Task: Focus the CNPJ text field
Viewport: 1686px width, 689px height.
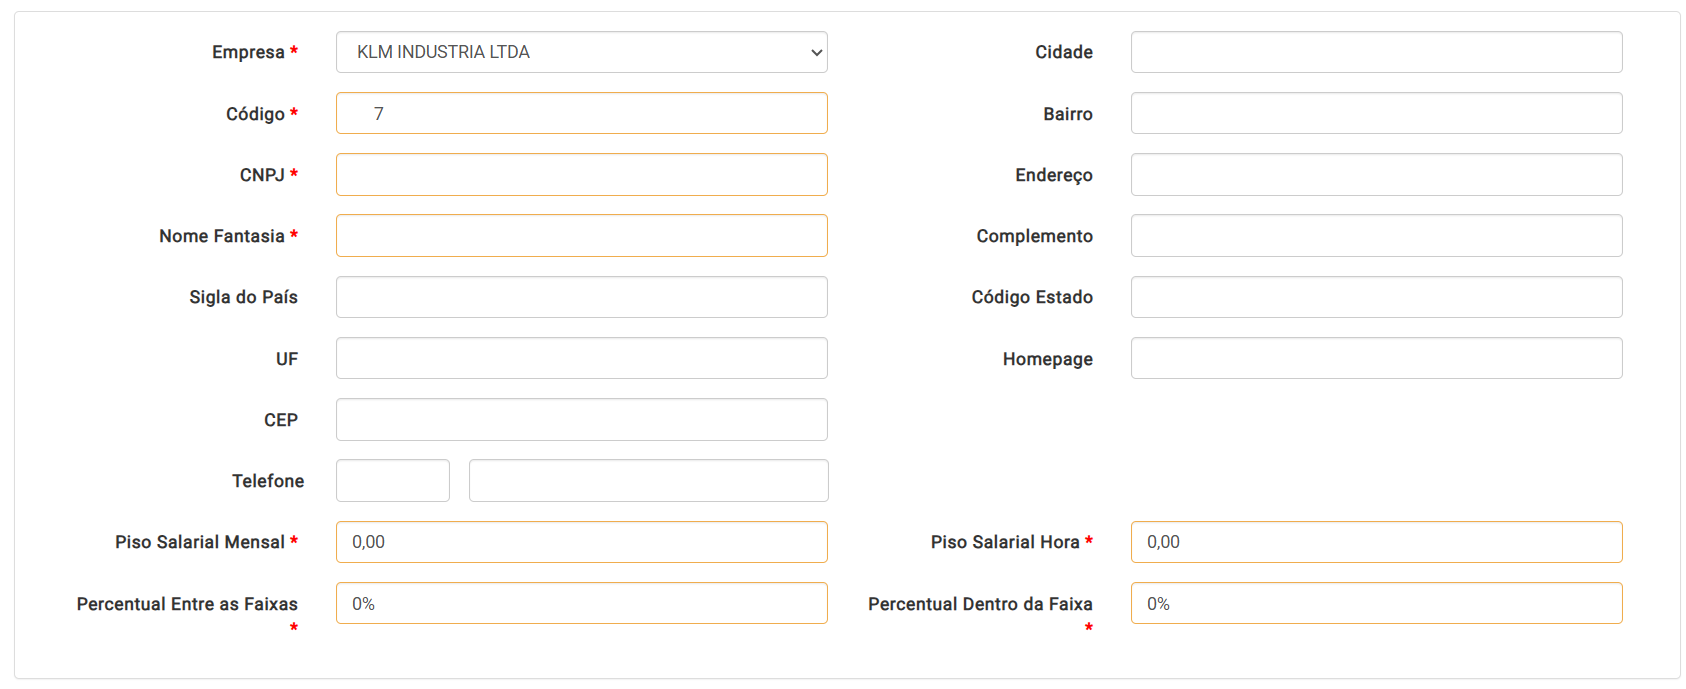Action: (580, 175)
